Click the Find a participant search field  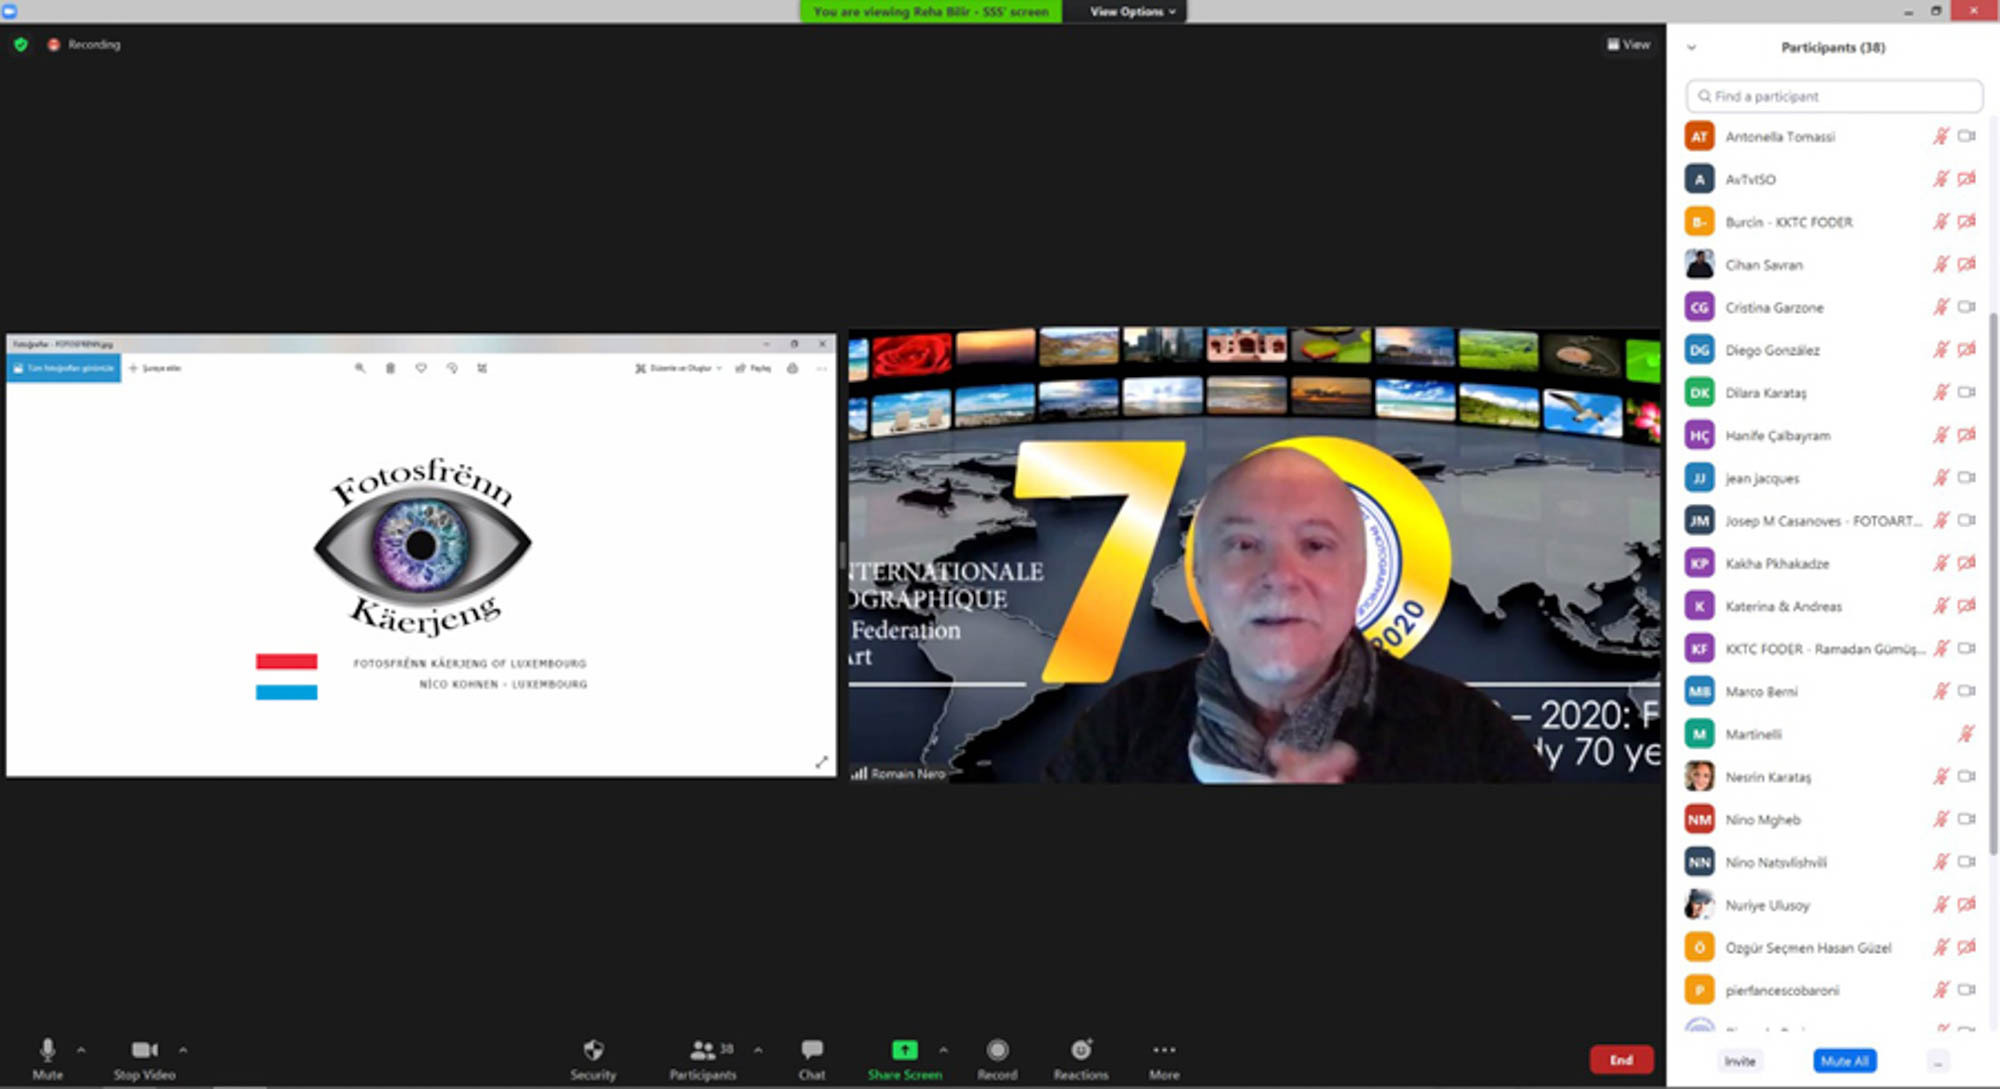[x=1834, y=97]
